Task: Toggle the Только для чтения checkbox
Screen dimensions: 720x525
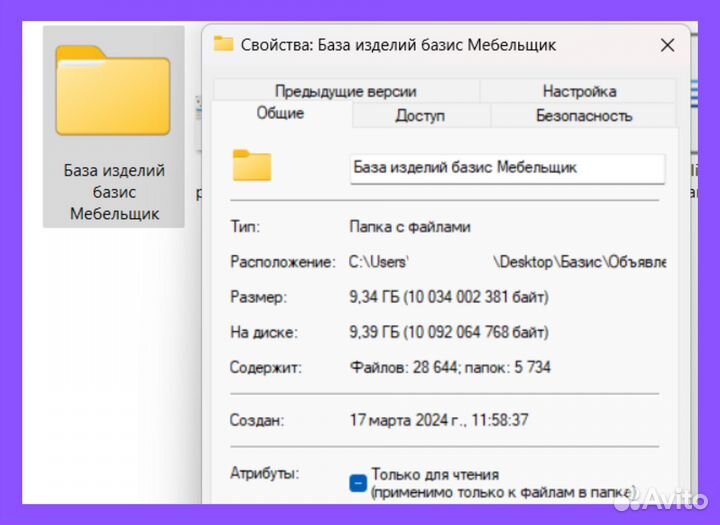Action: pos(358,483)
